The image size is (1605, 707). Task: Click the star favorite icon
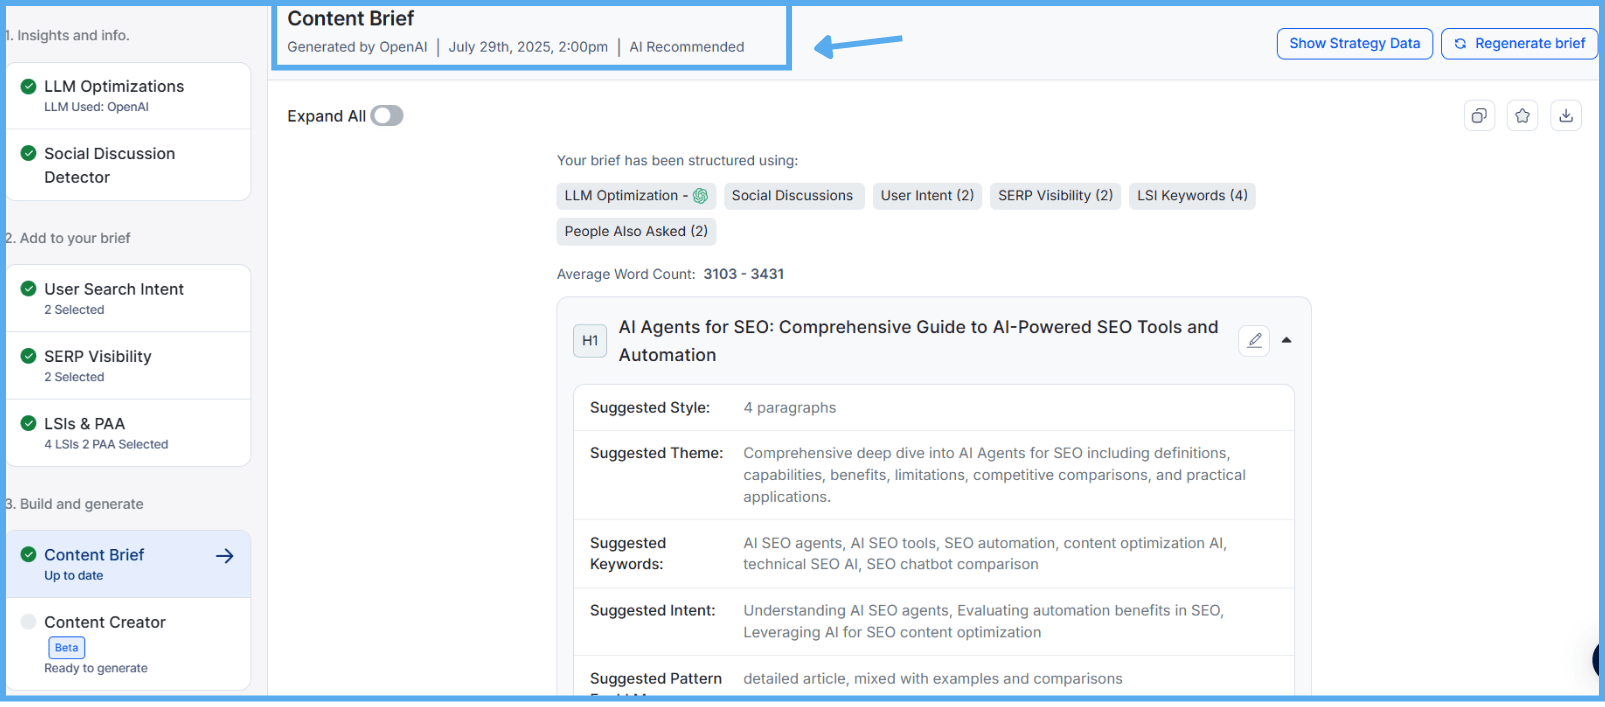tap(1522, 116)
